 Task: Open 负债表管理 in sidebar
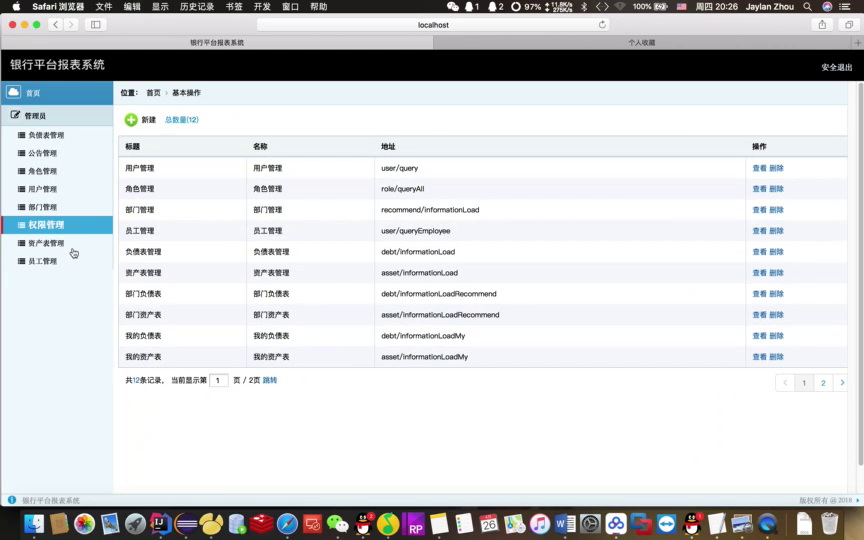pos(46,135)
